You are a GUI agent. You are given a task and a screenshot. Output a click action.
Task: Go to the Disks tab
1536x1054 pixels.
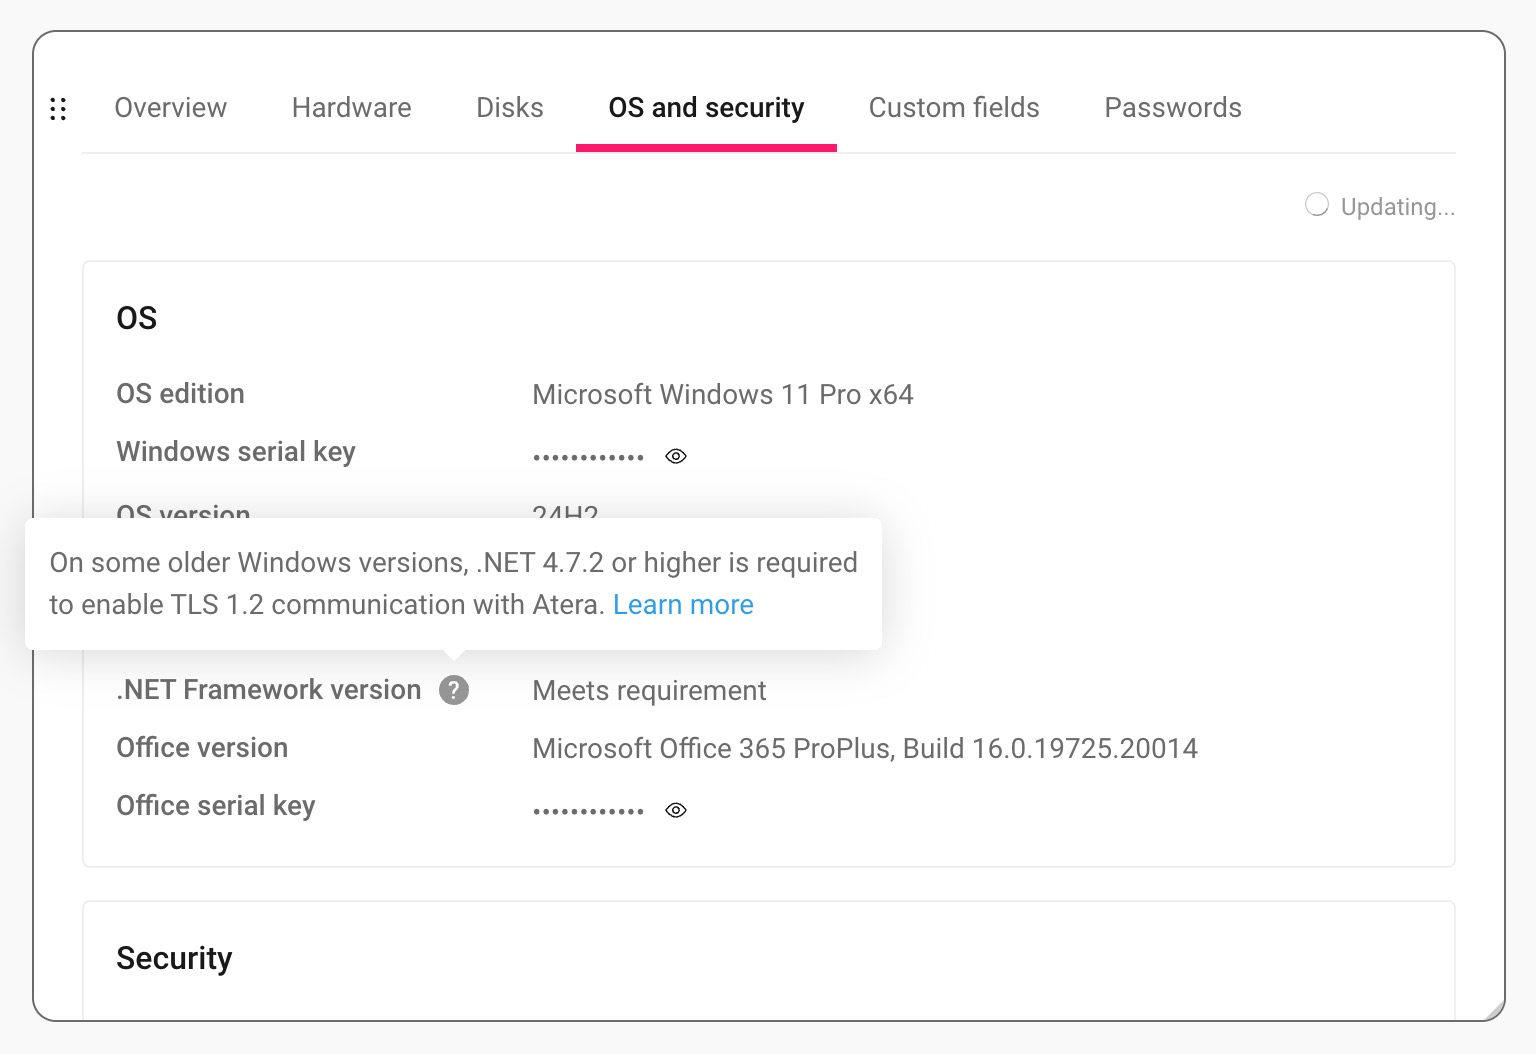click(x=510, y=108)
